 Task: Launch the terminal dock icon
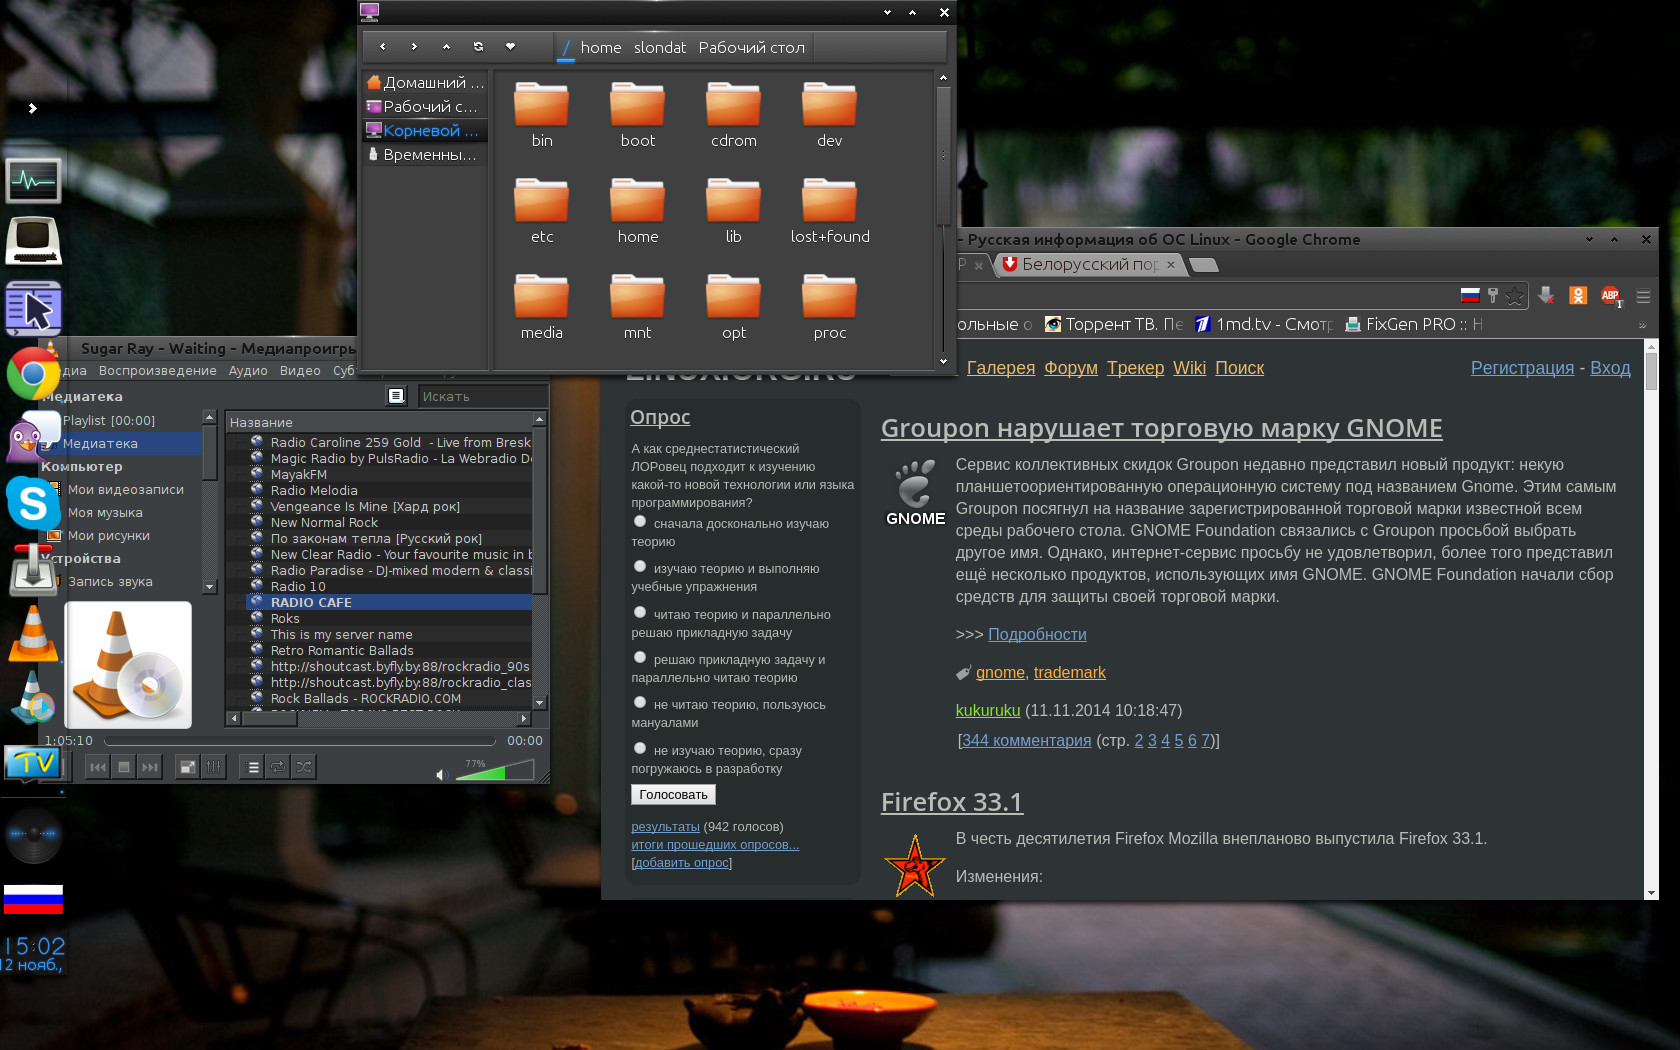33,241
